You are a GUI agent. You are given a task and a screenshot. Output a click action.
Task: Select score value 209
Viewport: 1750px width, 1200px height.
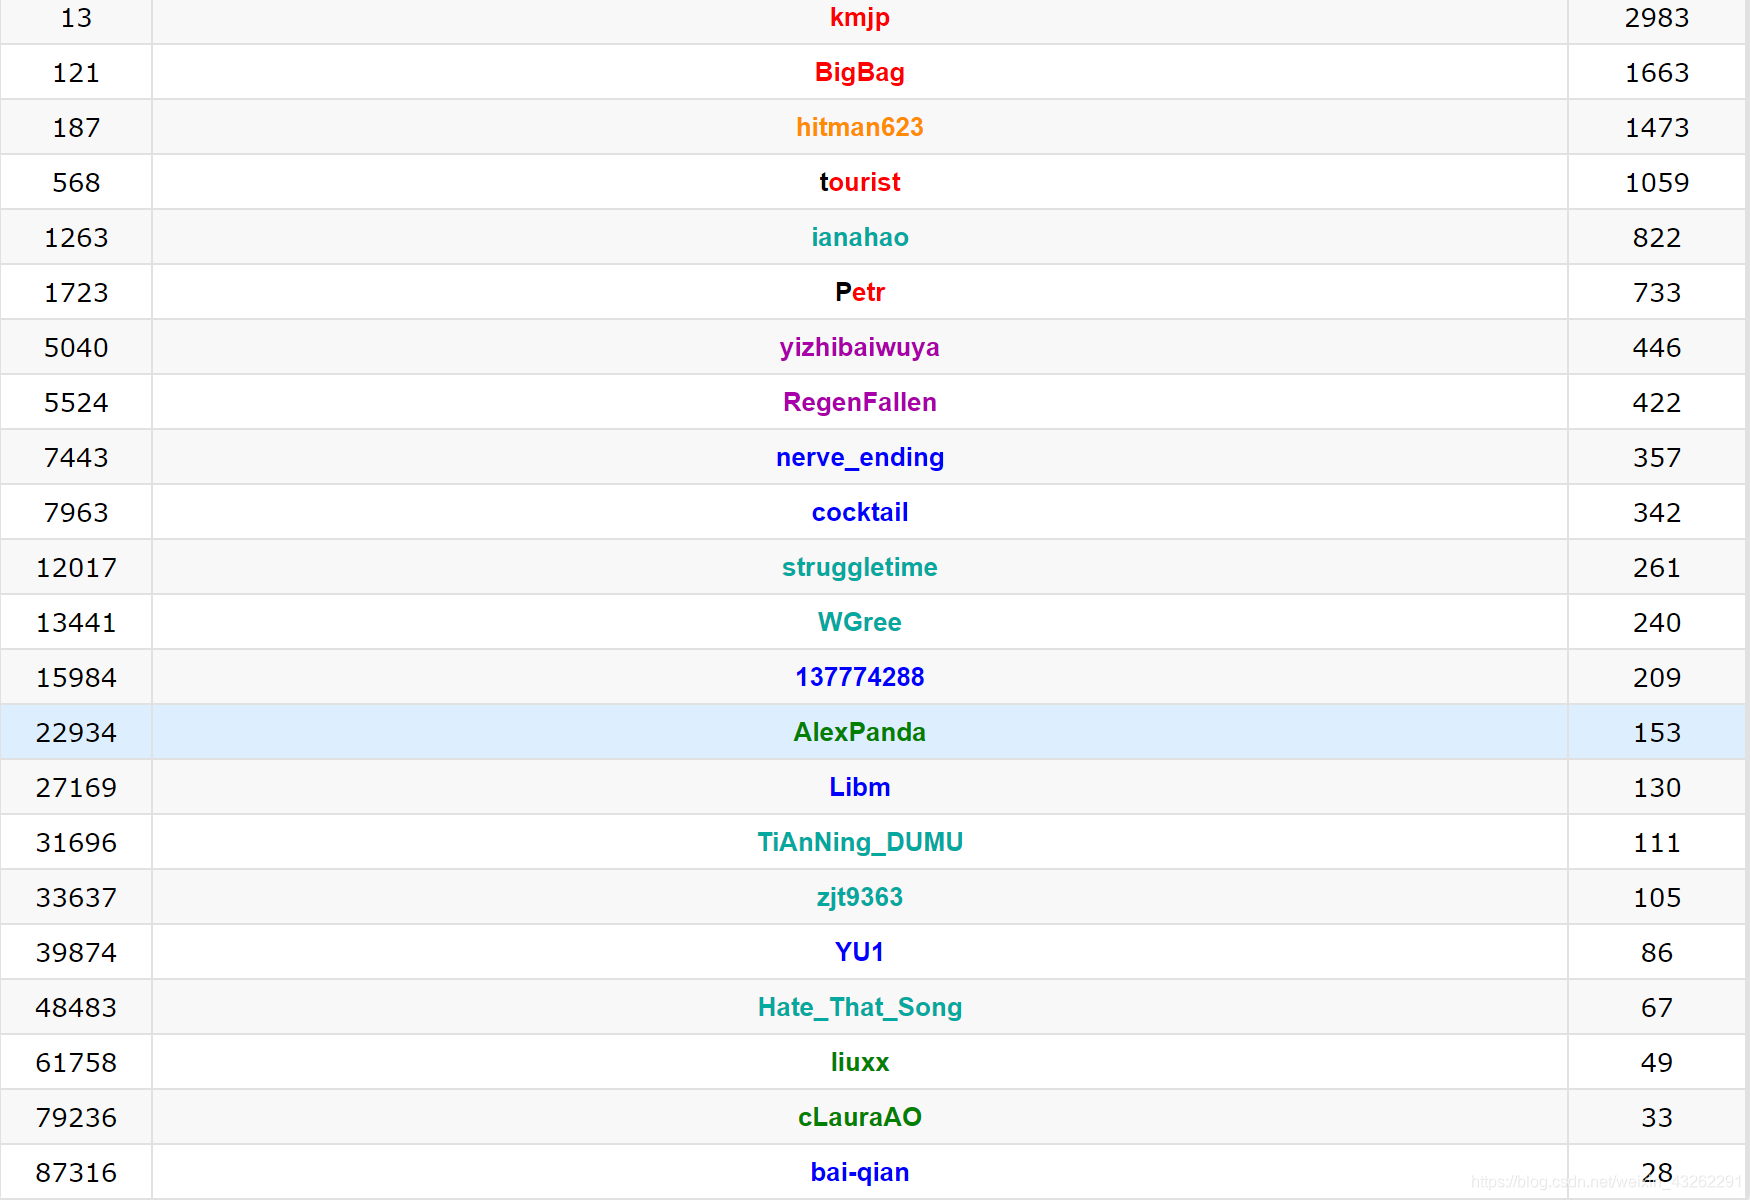pos(1656,677)
